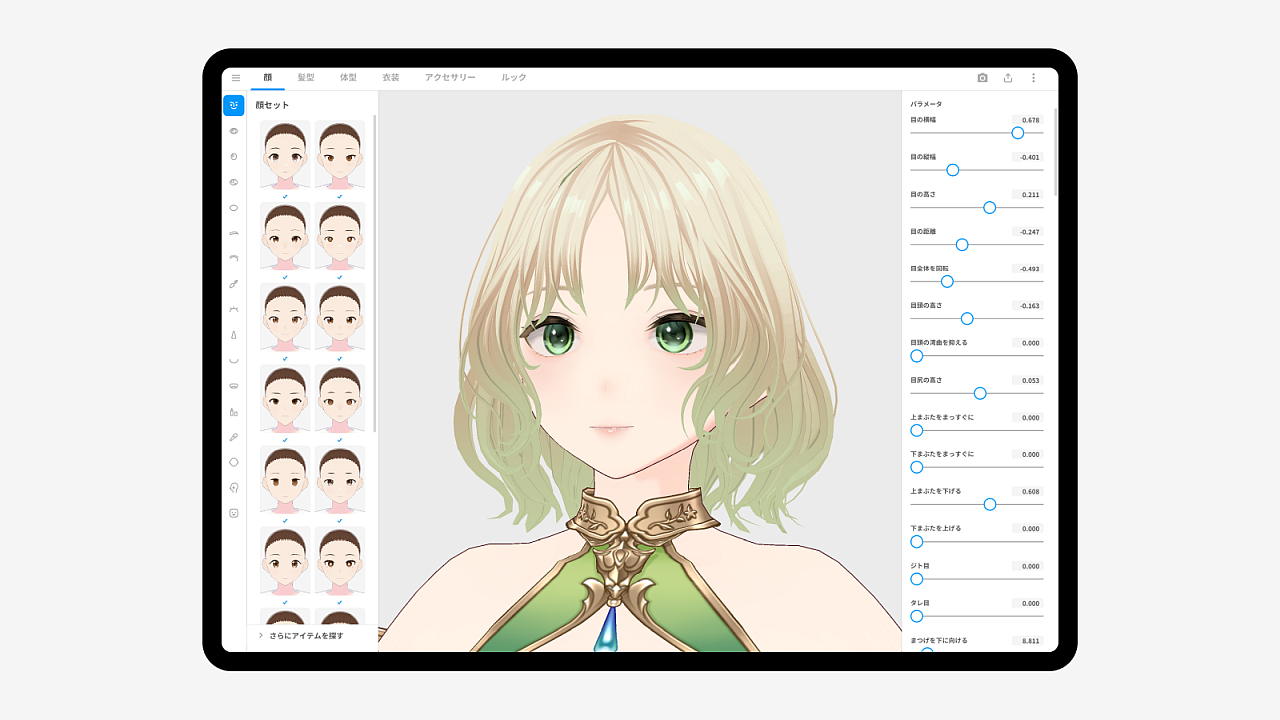The height and width of the screenshot is (720, 1280).
Task: Open the share/export icon
Action: 1008,77
